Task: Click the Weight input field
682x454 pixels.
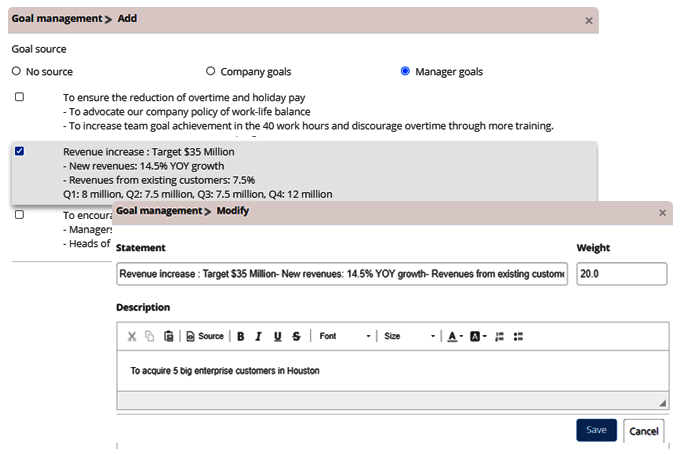Action: (x=622, y=274)
